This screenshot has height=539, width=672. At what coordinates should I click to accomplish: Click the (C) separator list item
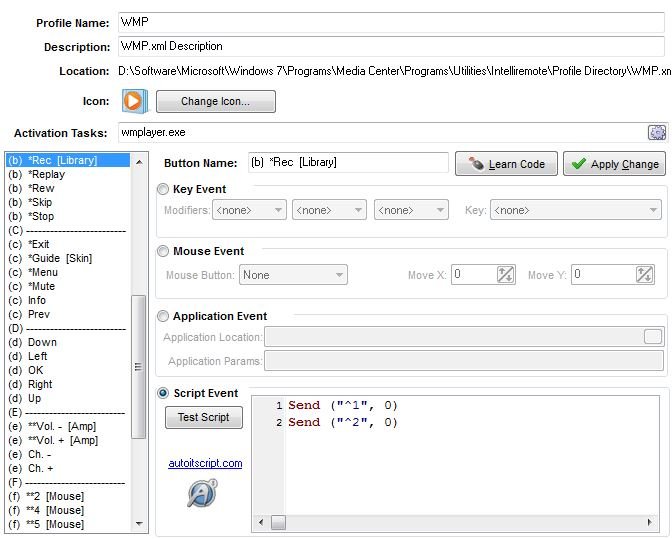point(68,231)
